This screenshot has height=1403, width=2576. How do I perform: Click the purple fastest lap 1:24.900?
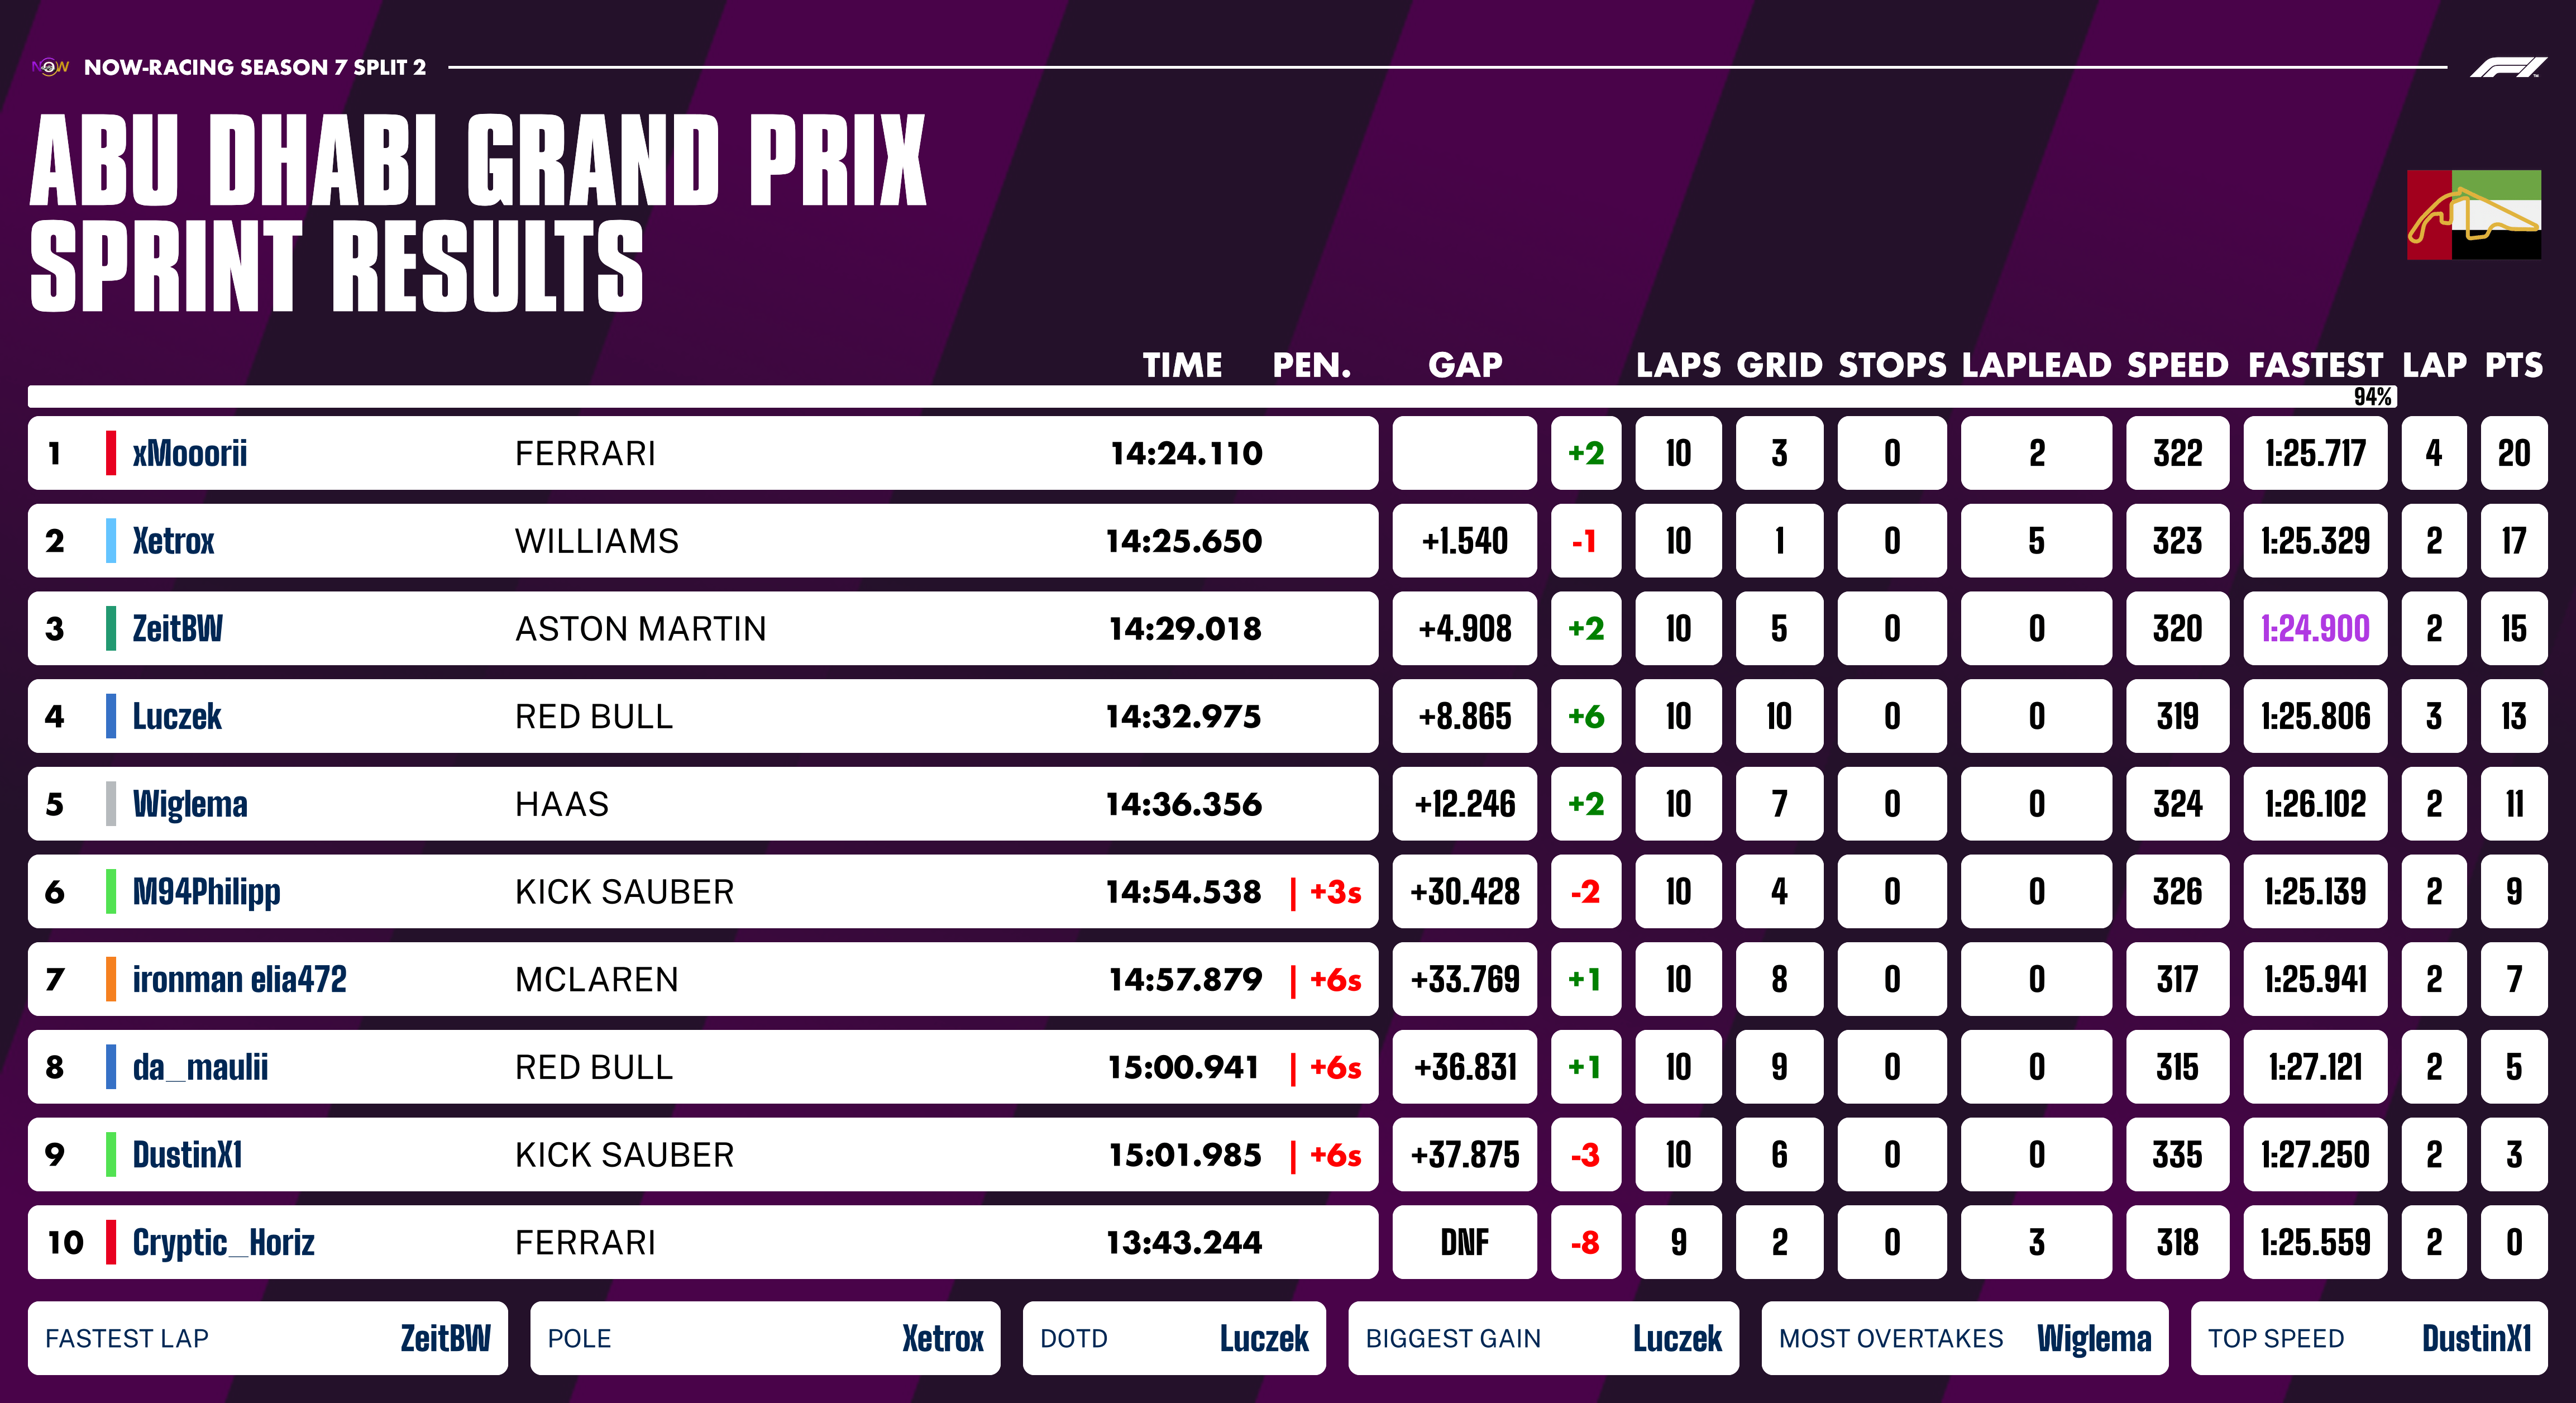[2315, 629]
